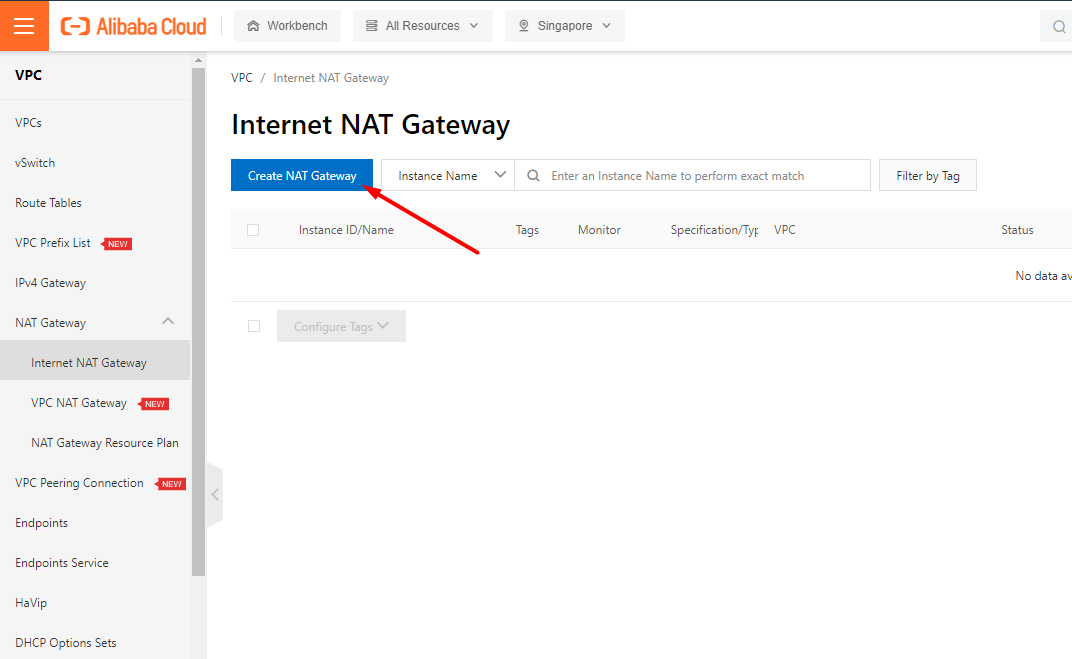1072x659 pixels.
Task: Open the All Resources dropdown
Action: tap(422, 26)
